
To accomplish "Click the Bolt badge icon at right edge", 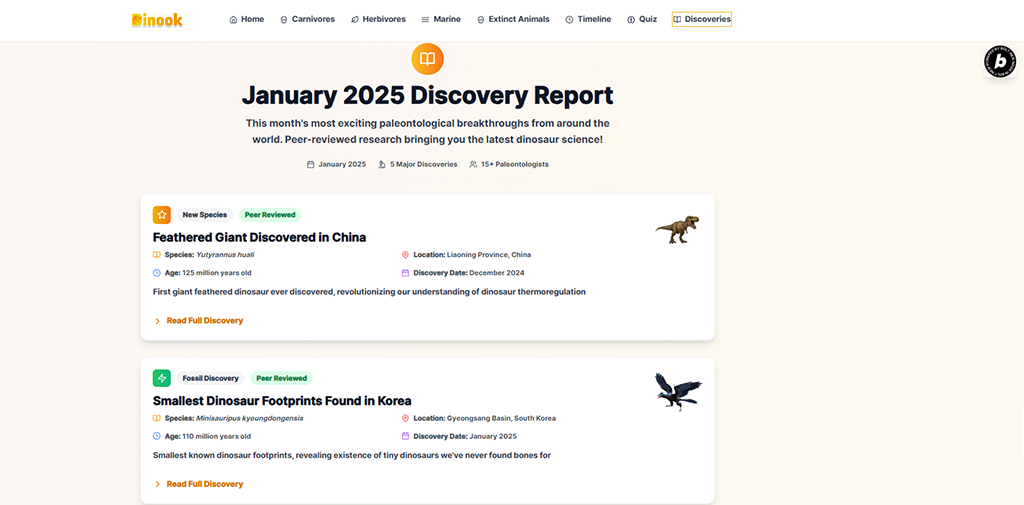I will click(1000, 62).
